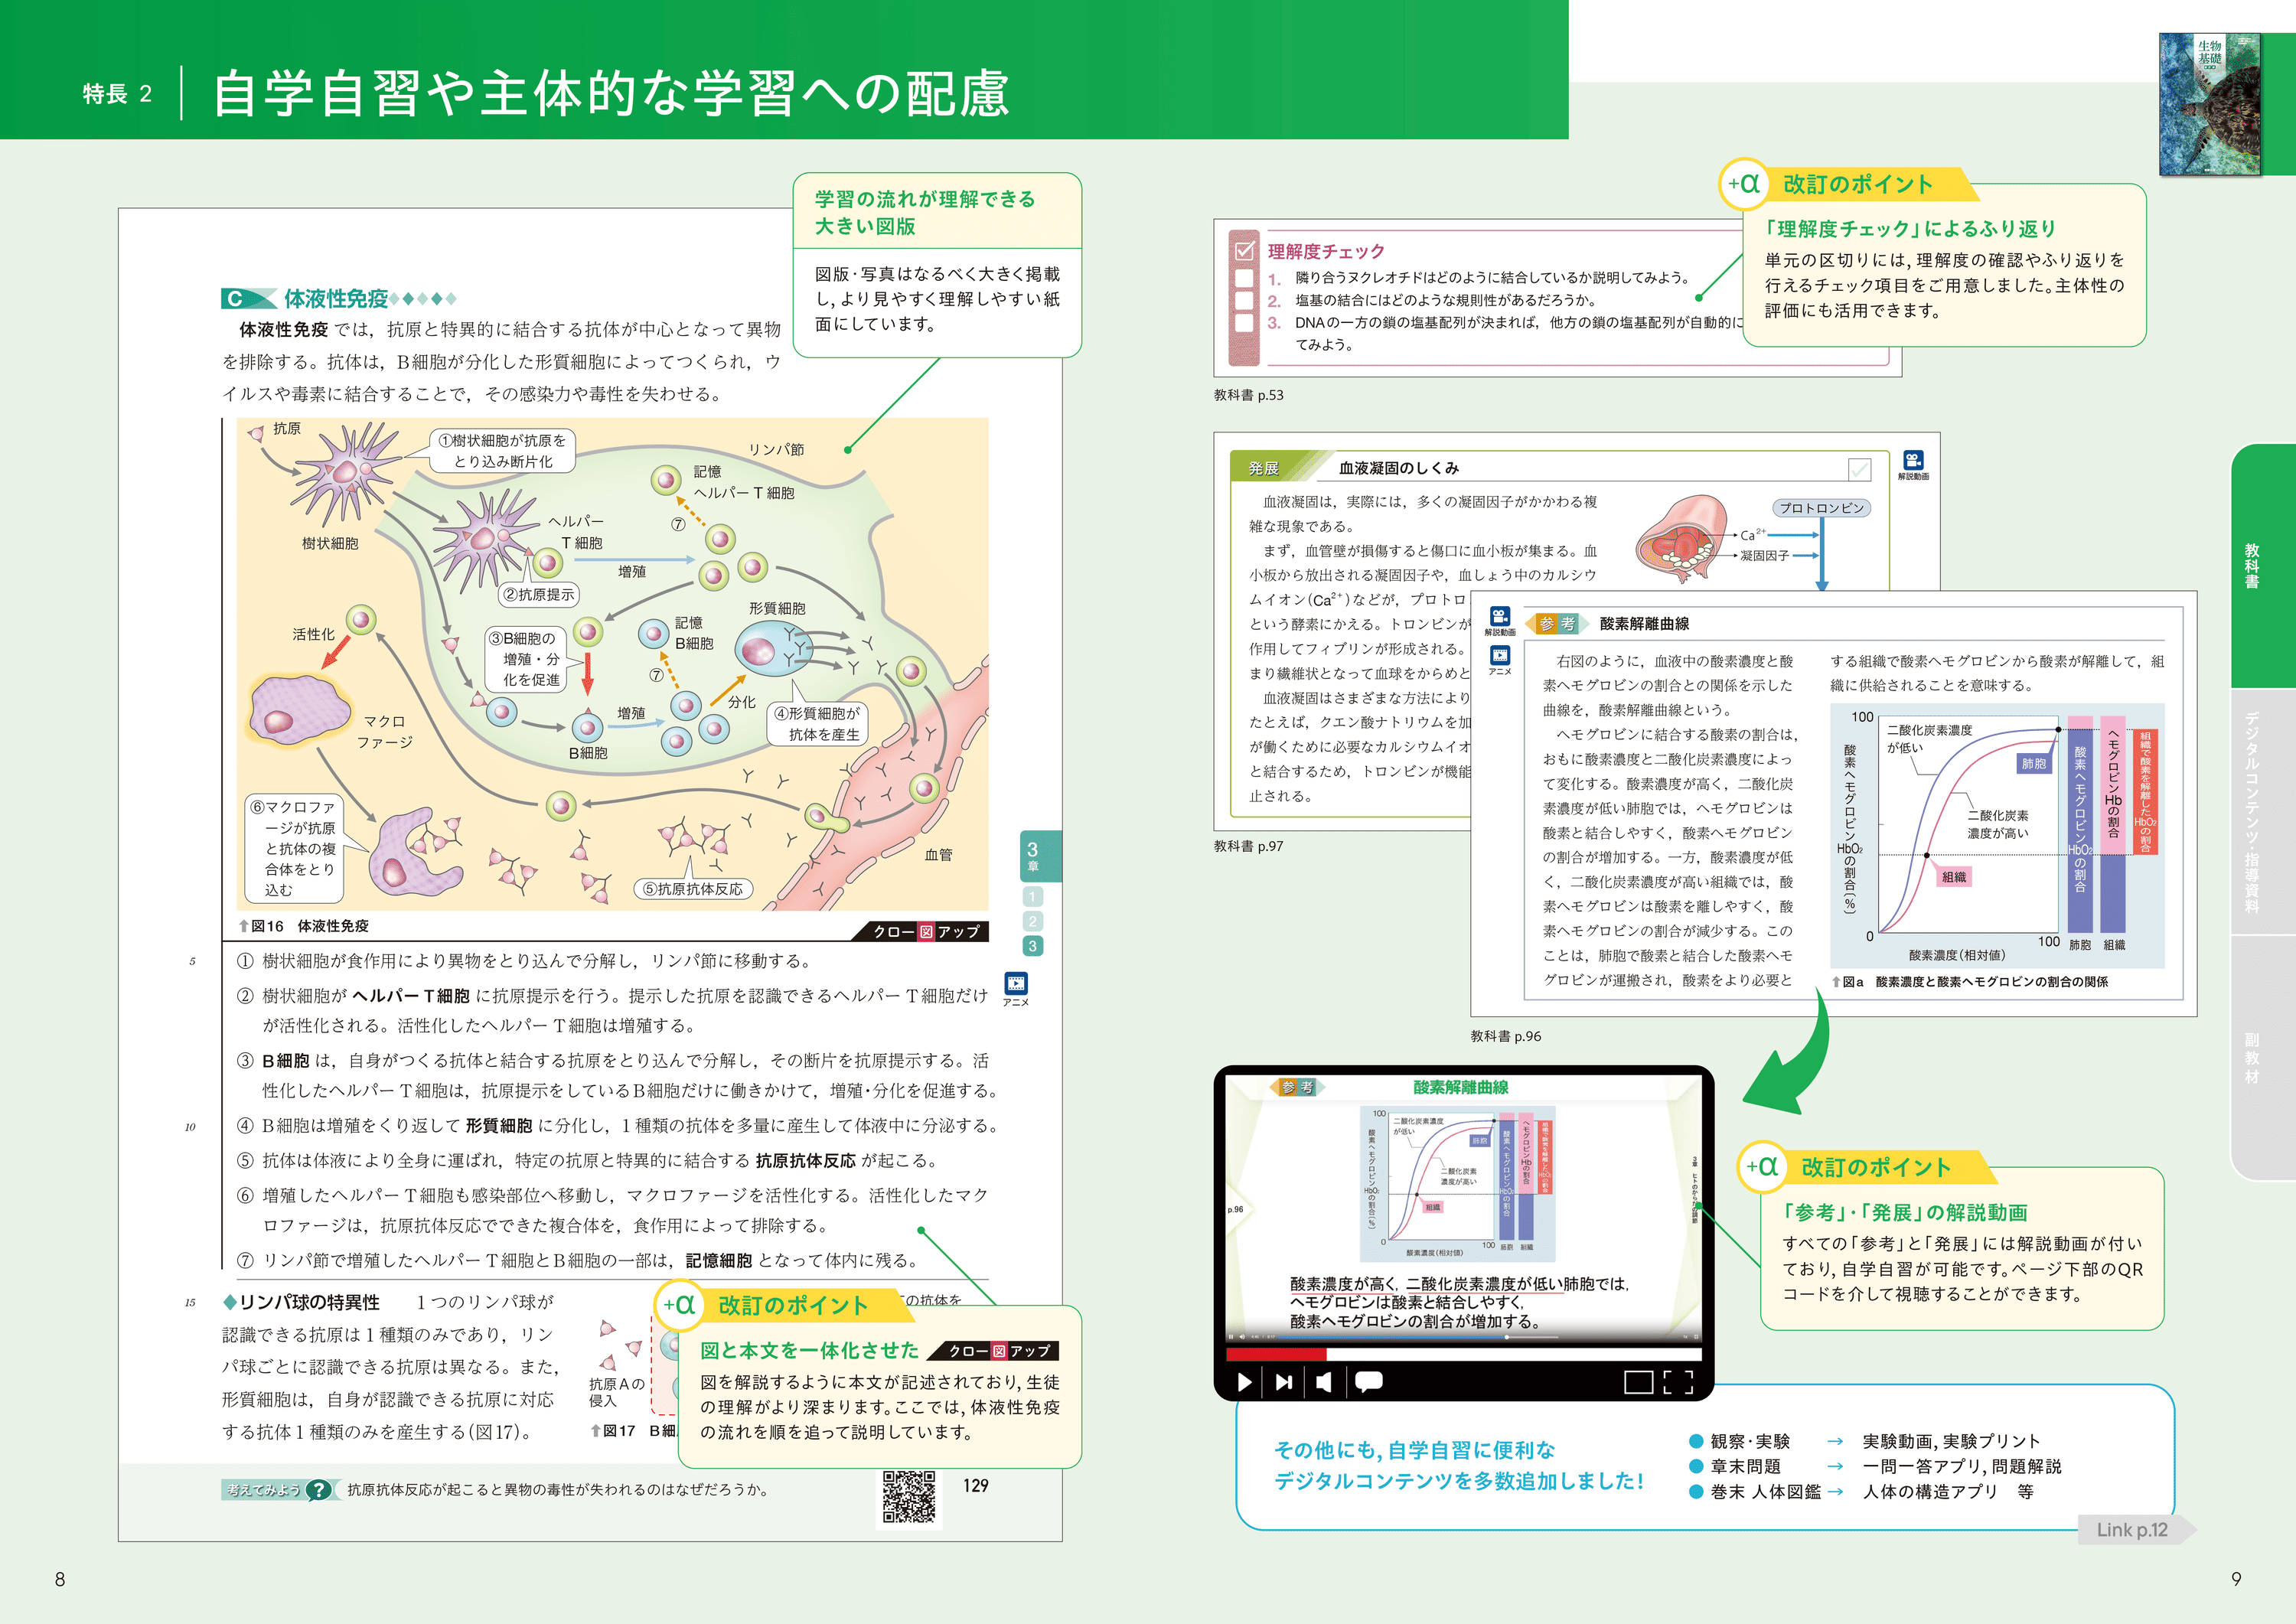Click the QR code beside page number 129
Screen dimensions: 2296x1624
(909, 1496)
